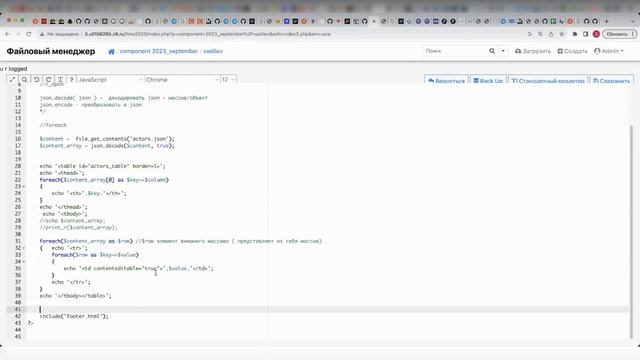This screenshot has width=640, height=360.
Task: Click the browser address bar URL
Action: [207, 34]
